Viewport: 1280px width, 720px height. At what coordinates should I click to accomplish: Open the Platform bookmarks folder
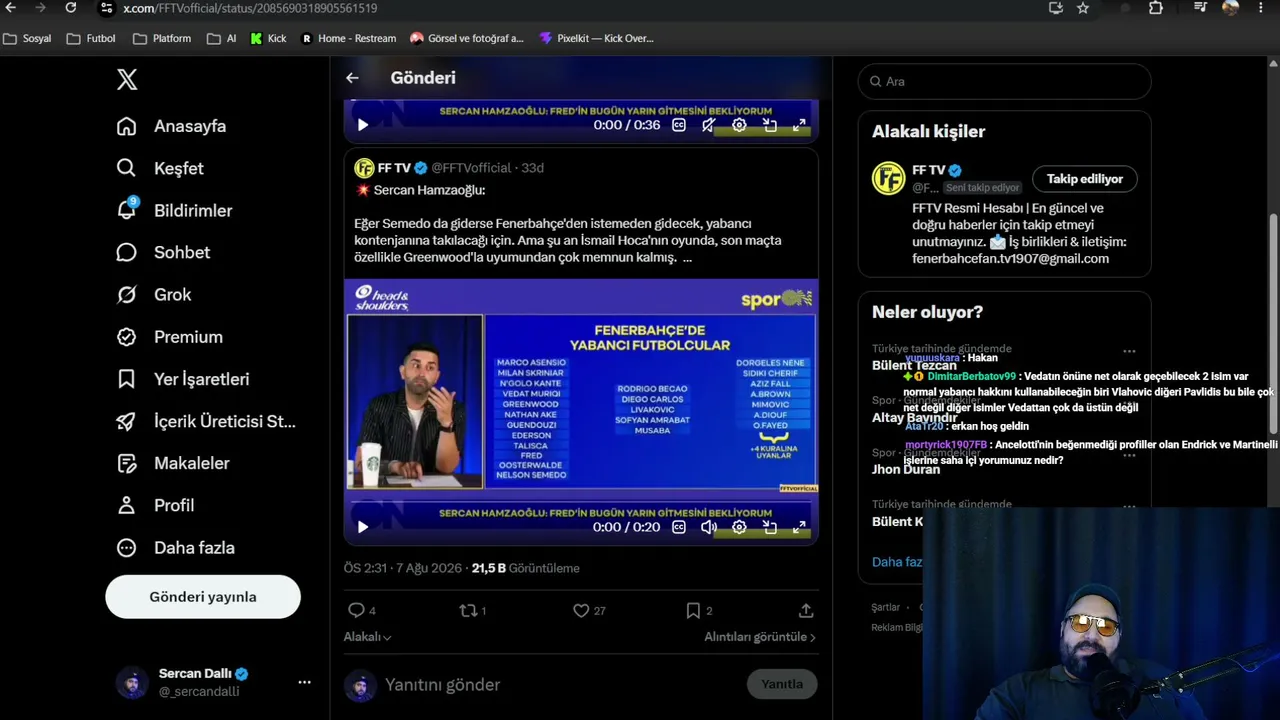point(162,38)
